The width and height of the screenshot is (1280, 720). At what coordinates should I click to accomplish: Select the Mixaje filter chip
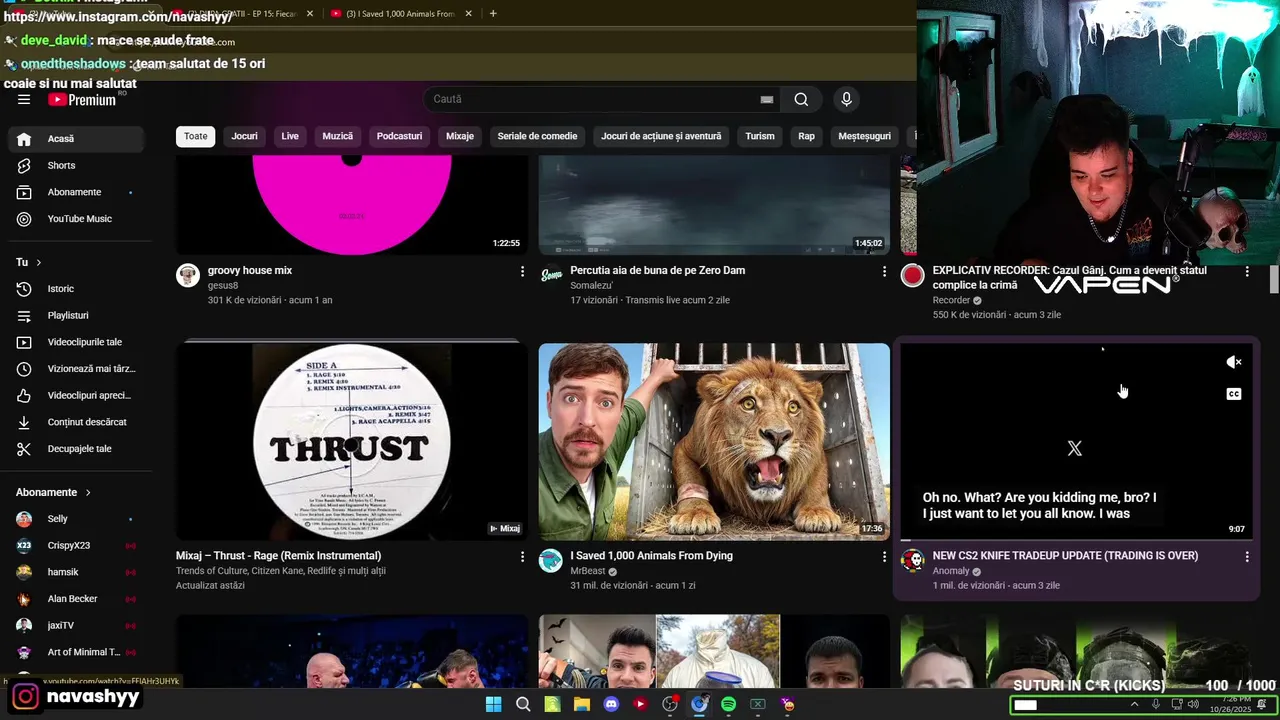[460, 136]
